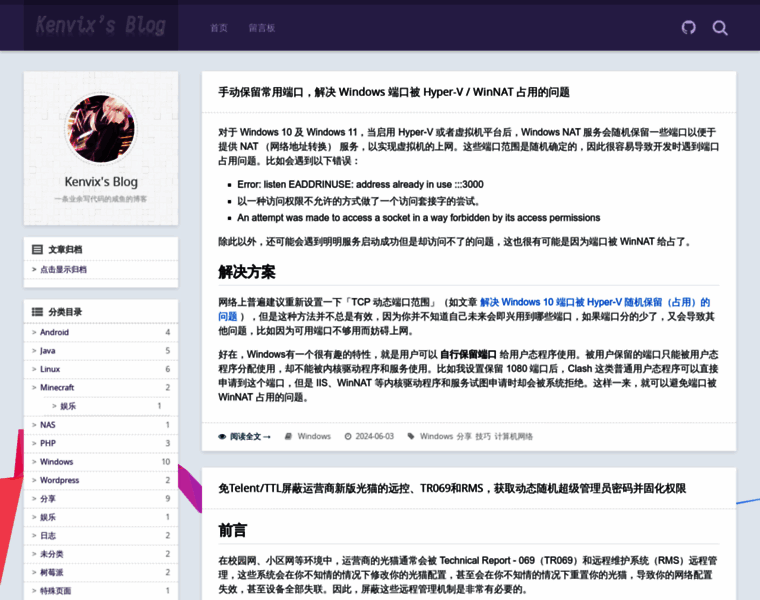Screen dimensions: 760x600
Task: Open the 免Telent/TTL 光猫 post title
Action: (452, 488)
